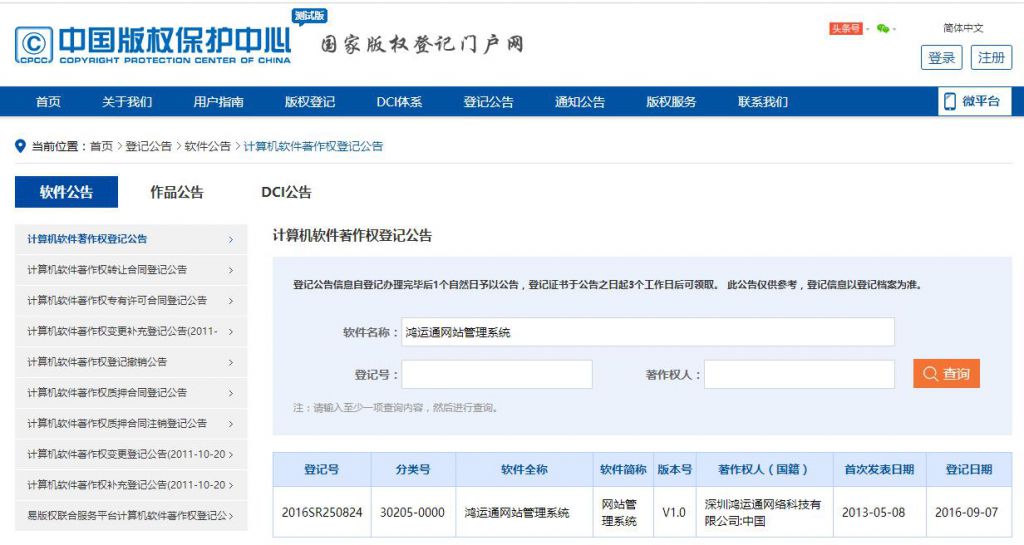1024x545 pixels.
Task: Open the 通知公告 nav item
Action: (580, 102)
